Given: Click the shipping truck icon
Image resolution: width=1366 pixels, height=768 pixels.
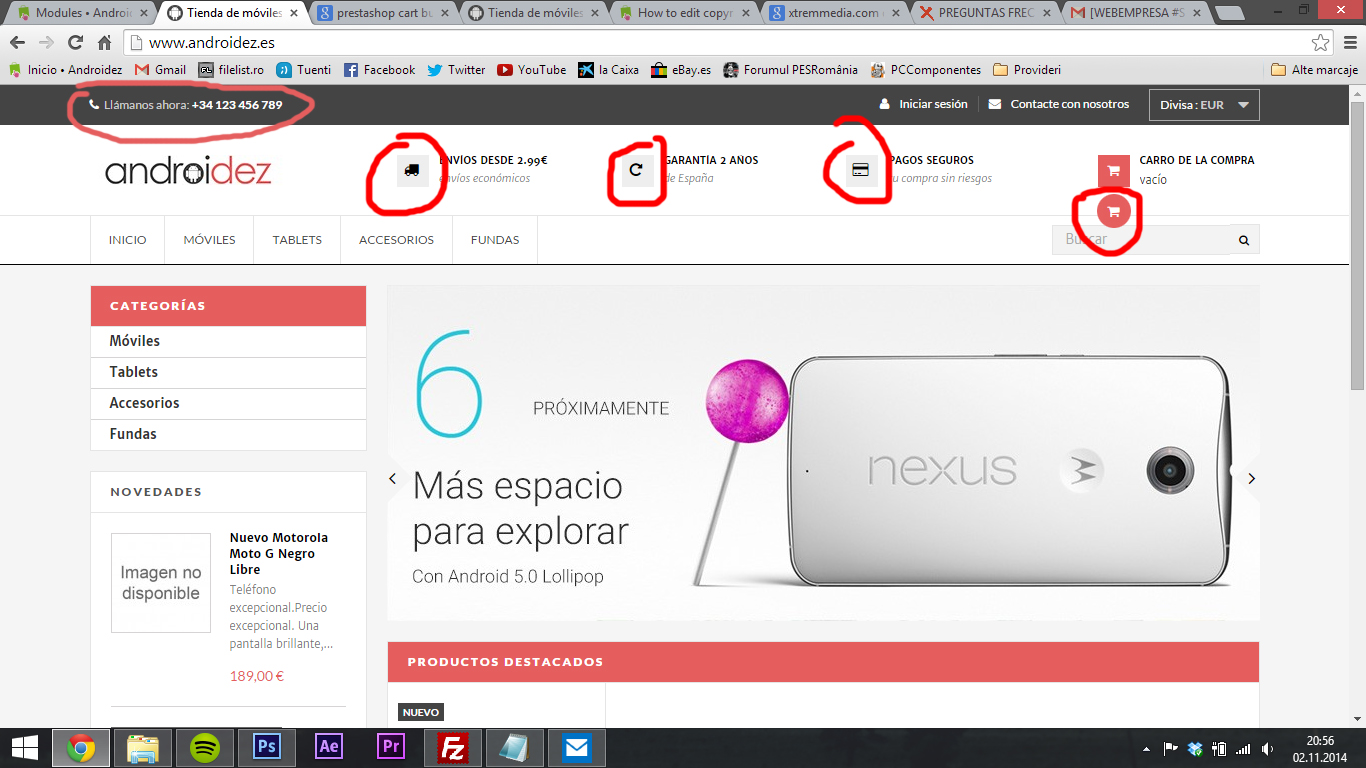Looking at the screenshot, I should (x=412, y=170).
